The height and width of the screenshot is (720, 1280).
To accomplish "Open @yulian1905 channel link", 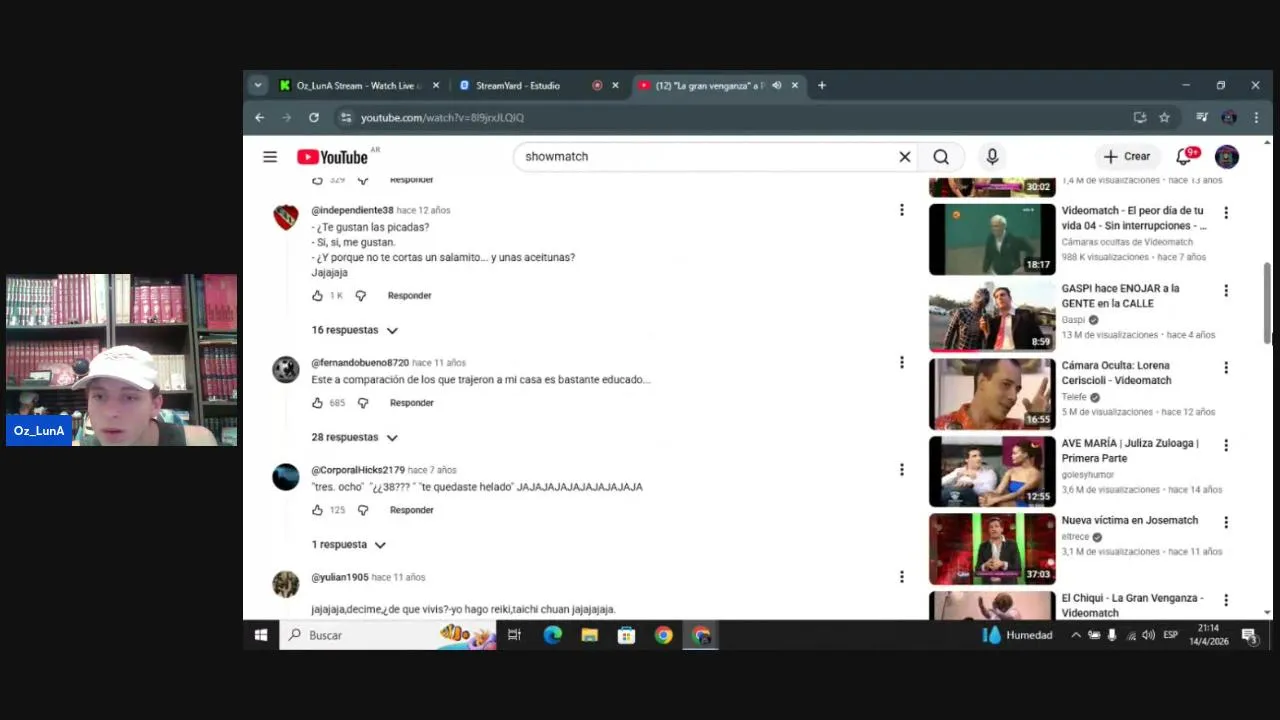I will click(340, 578).
